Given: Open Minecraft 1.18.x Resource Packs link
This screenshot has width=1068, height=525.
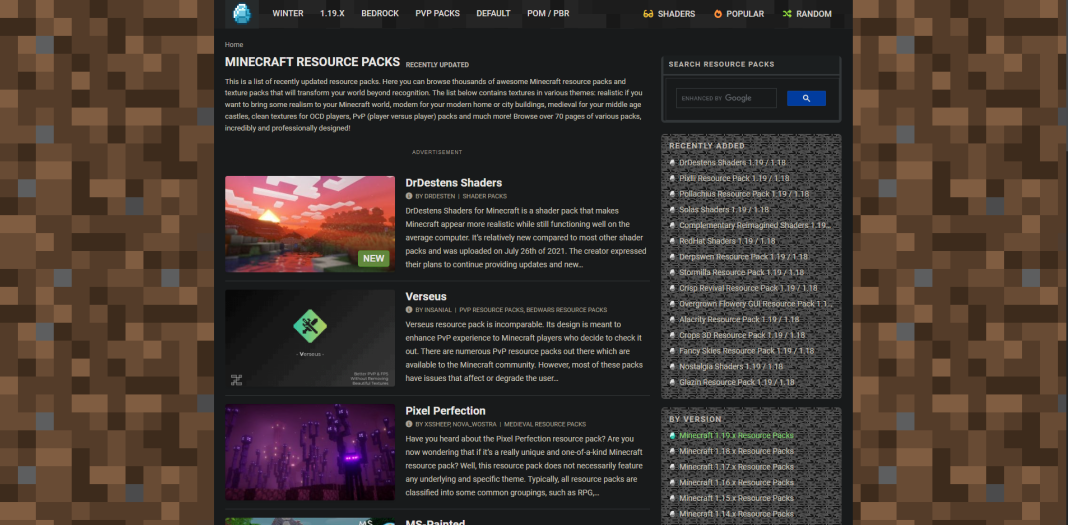Looking at the screenshot, I should [x=736, y=451].
